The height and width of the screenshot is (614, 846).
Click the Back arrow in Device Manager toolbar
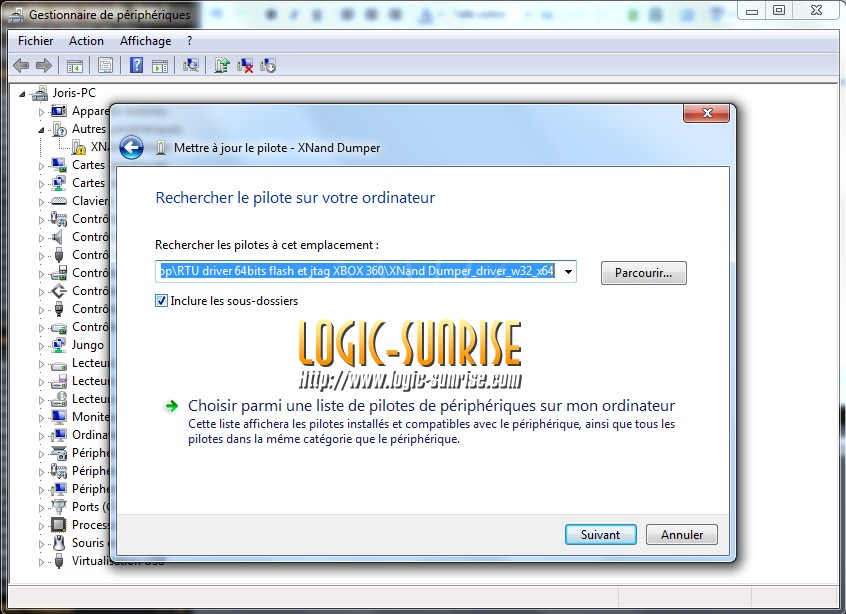21,66
